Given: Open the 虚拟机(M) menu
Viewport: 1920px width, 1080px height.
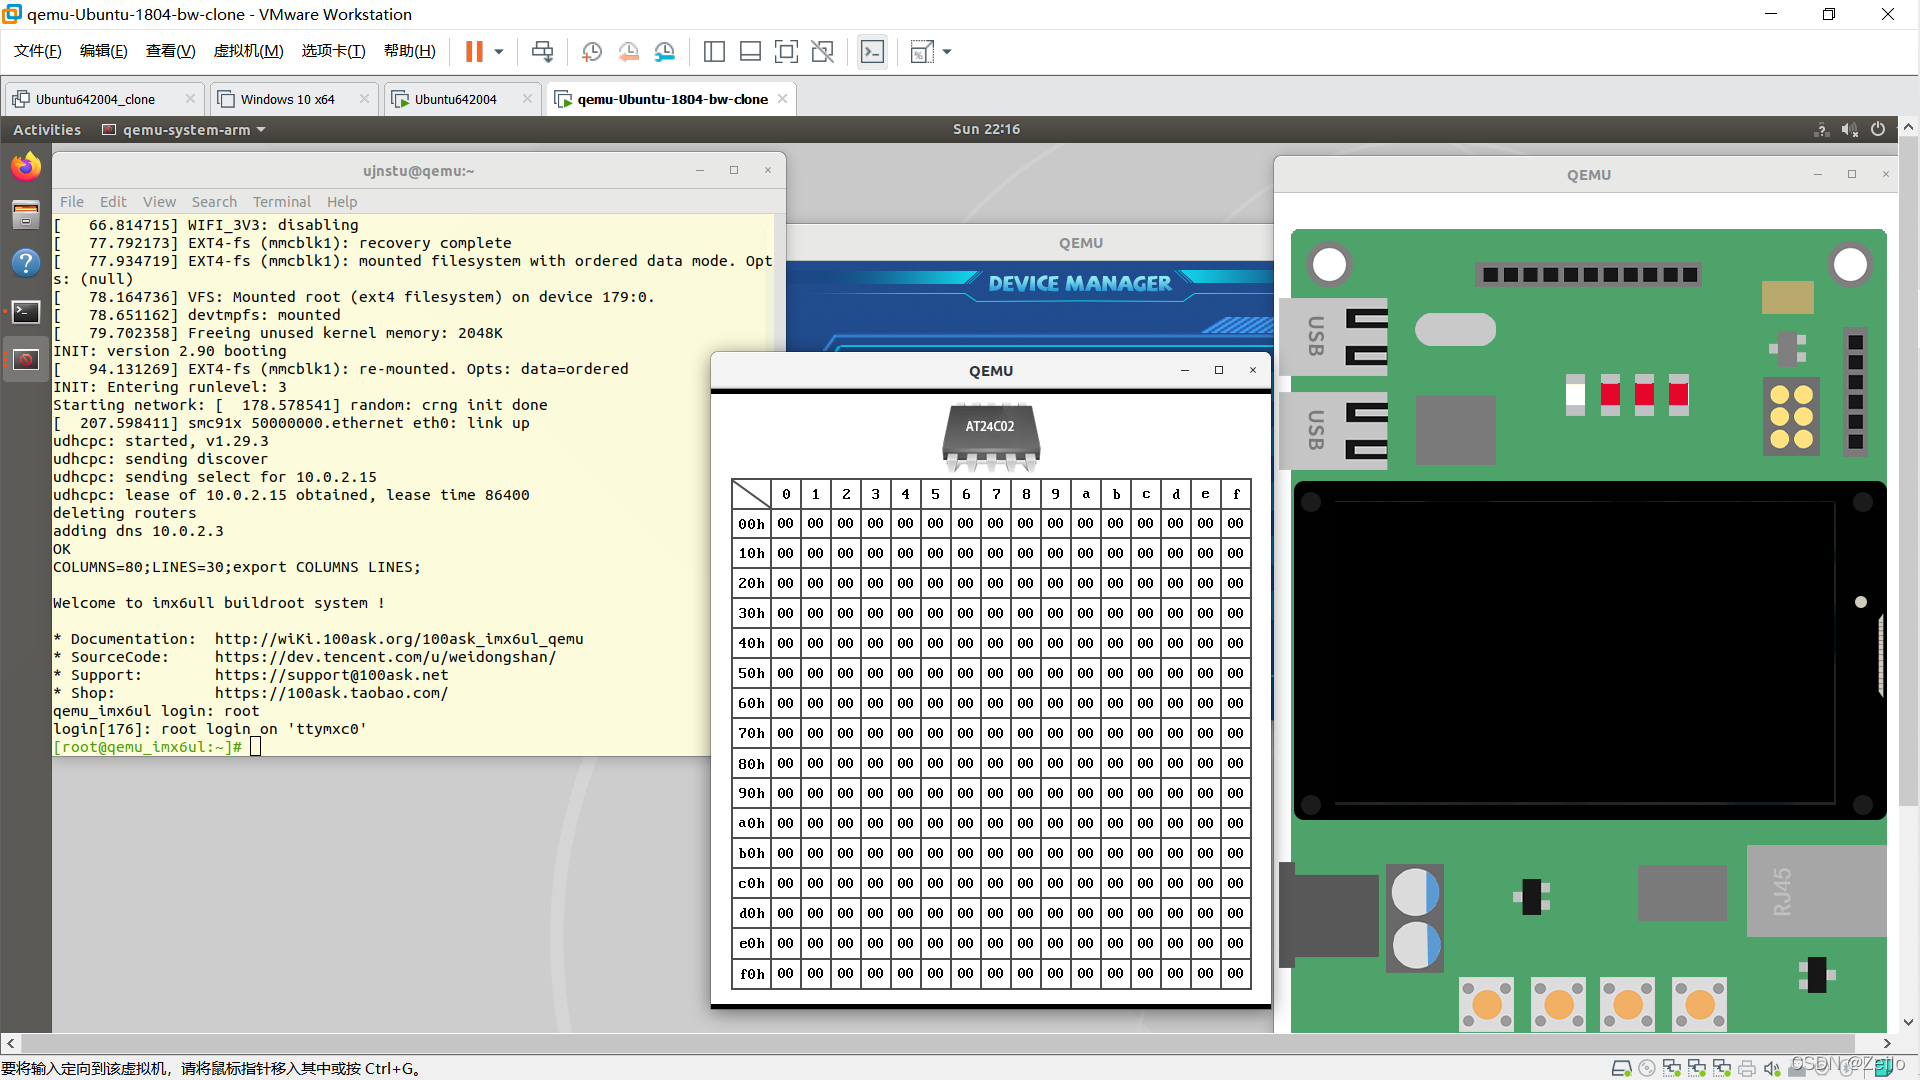Looking at the screenshot, I should pyautogui.click(x=249, y=51).
